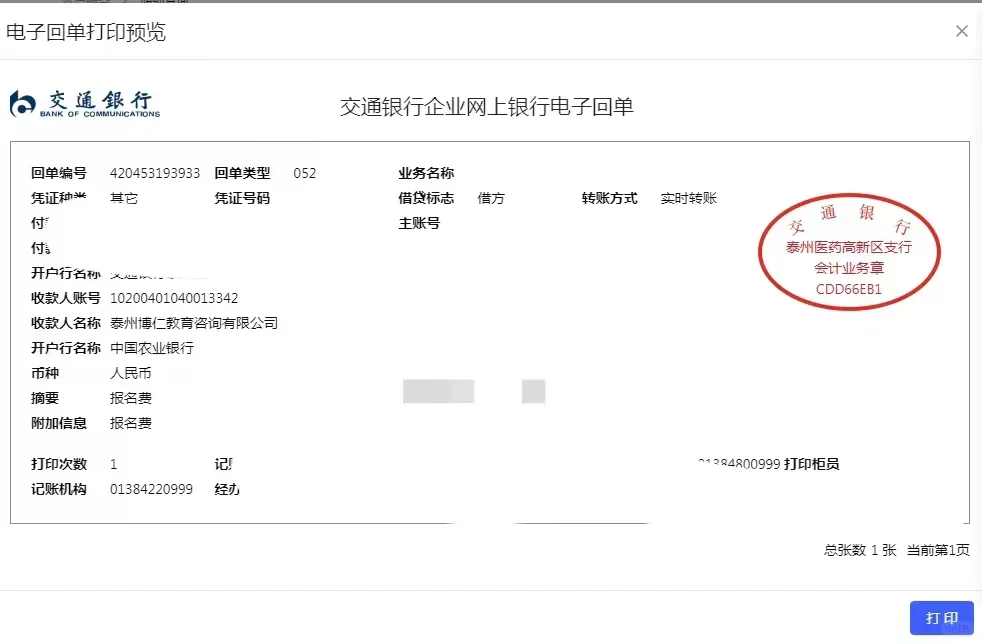
Task: Click the heading 交通银行企业网上银行电子回单
Action: (x=487, y=107)
